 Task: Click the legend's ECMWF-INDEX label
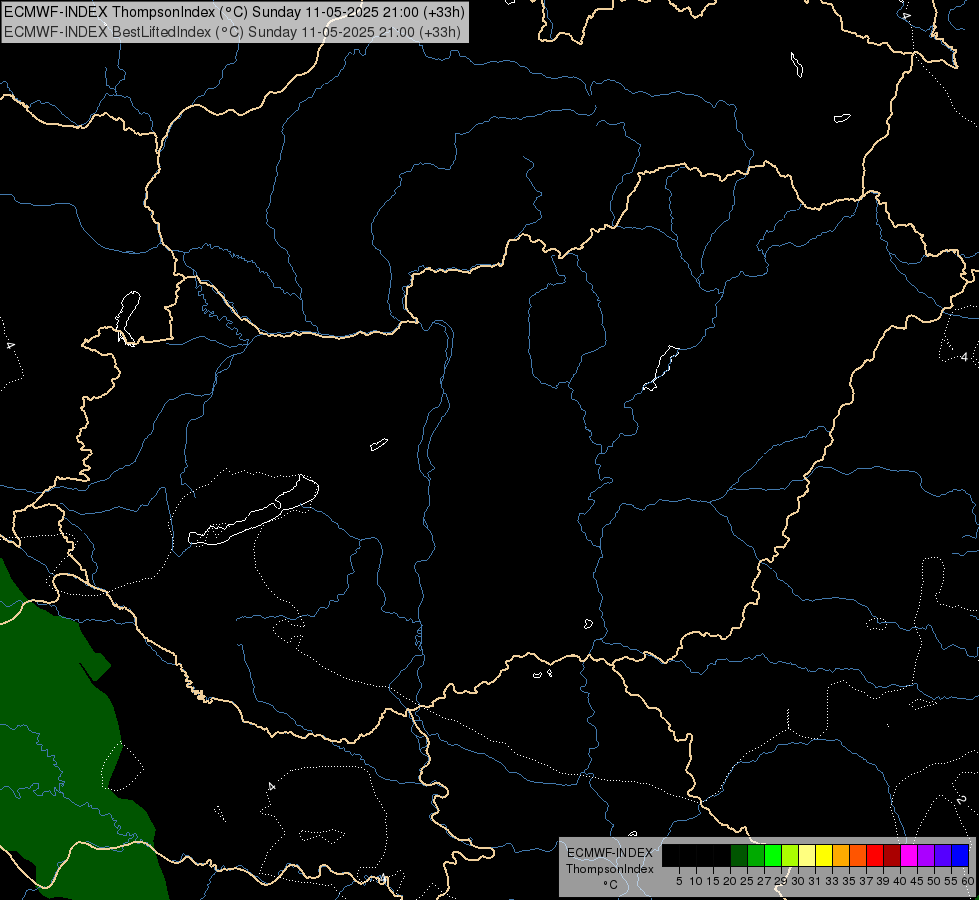(x=609, y=853)
